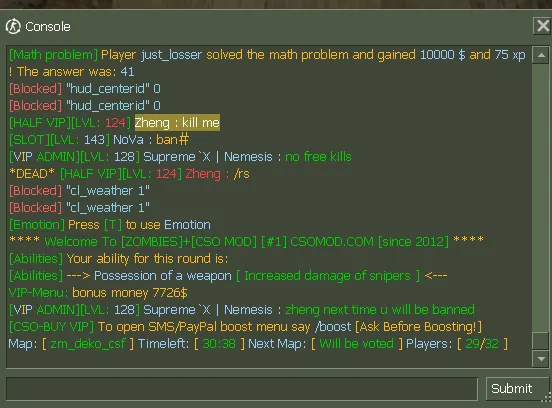Click the scrollbar down arrow
Viewport: 552px width, 408px height.
pos(541,359)
